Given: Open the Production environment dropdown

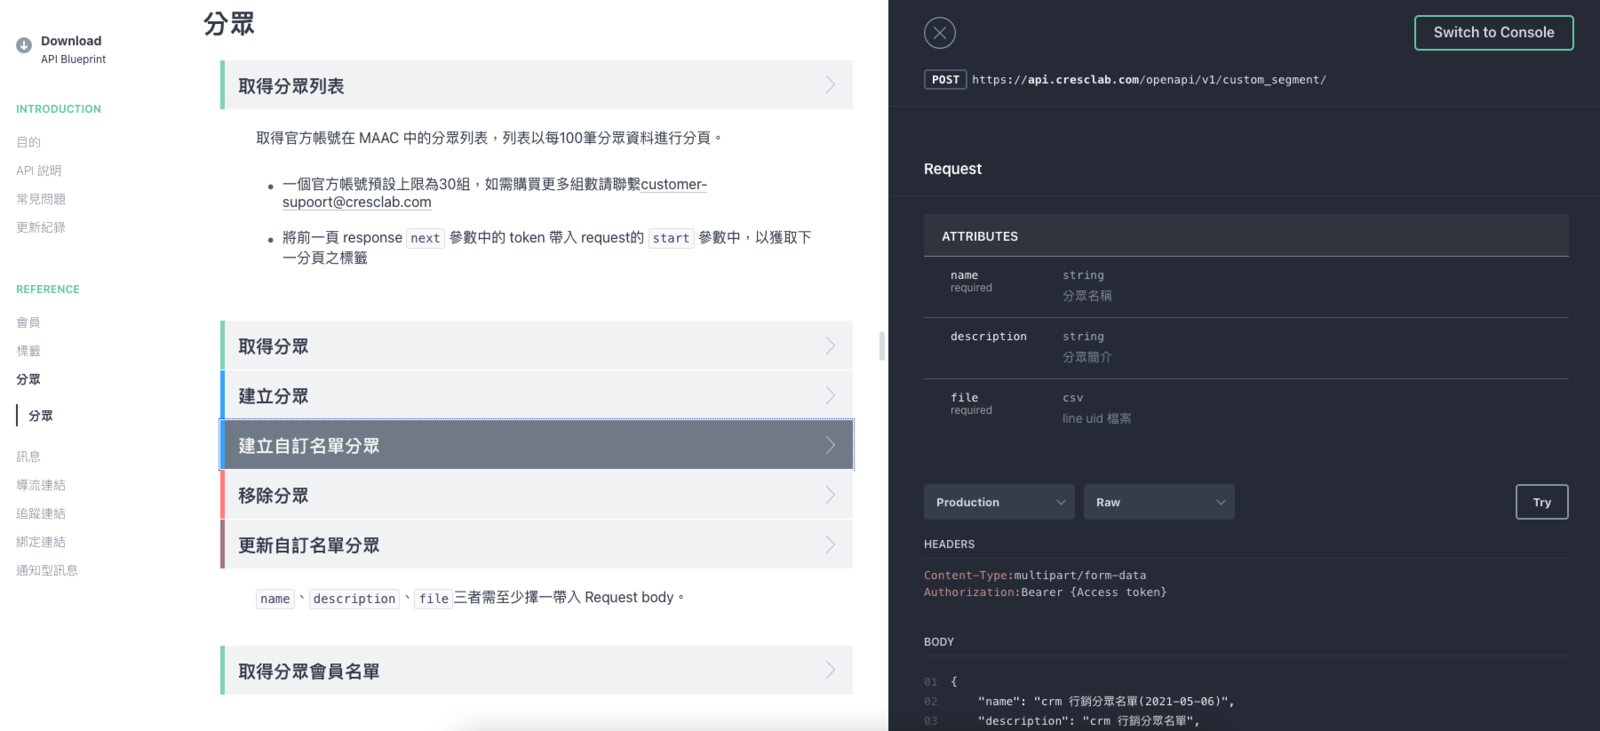Looking at the screenshot, I should click(998, 502).
